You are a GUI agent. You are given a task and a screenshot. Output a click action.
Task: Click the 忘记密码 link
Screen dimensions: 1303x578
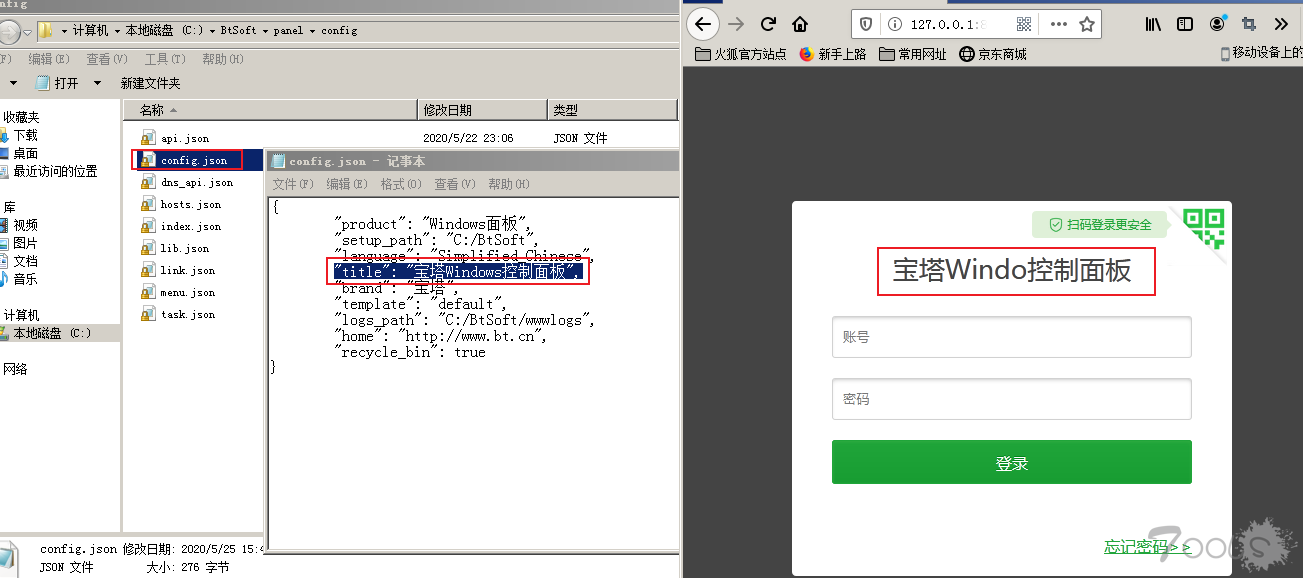(x=1147, y=547)
